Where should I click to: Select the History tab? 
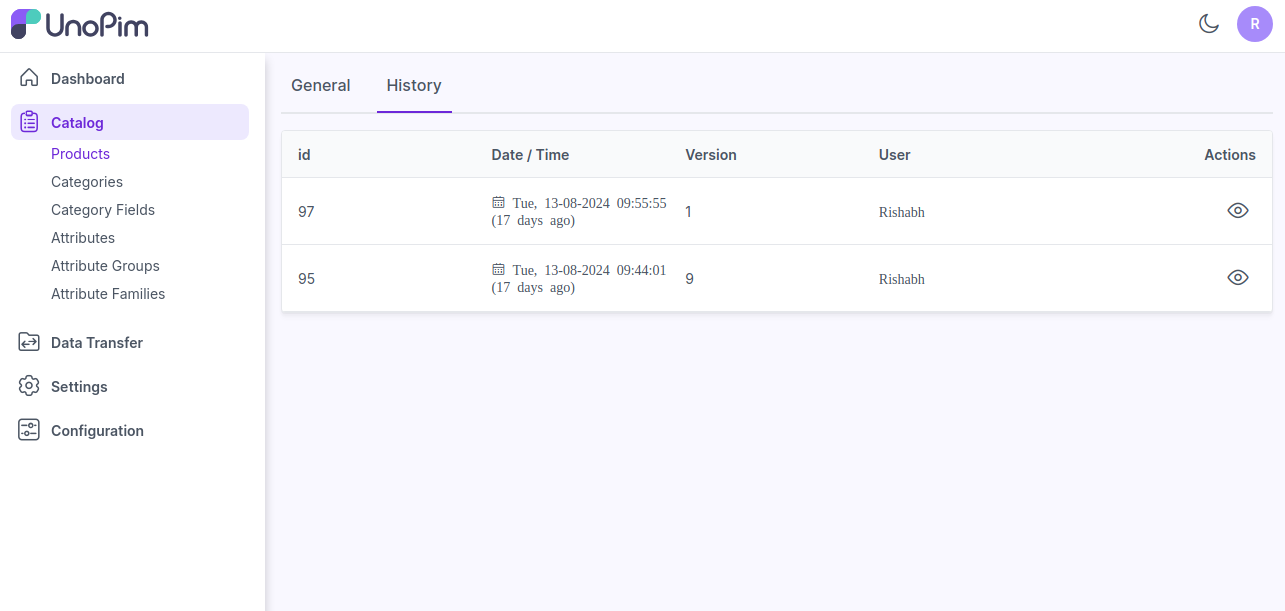pos(414,85)
